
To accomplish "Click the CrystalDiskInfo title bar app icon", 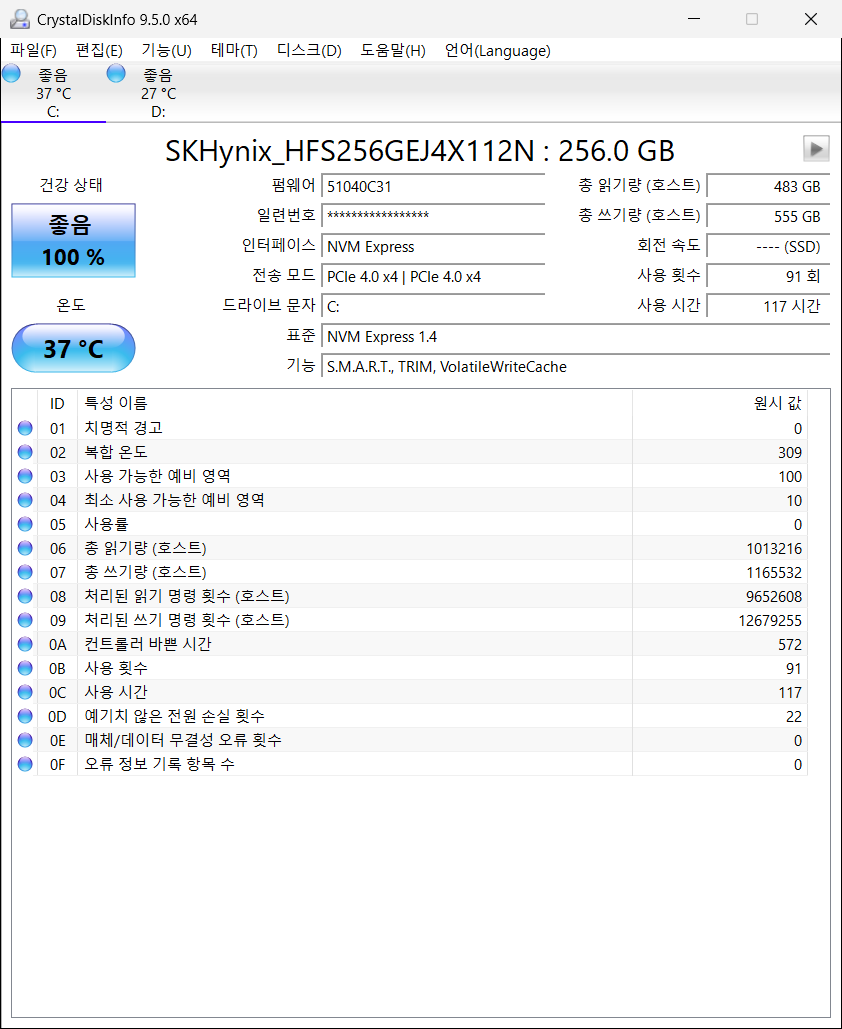I will (x=20, y=19).
